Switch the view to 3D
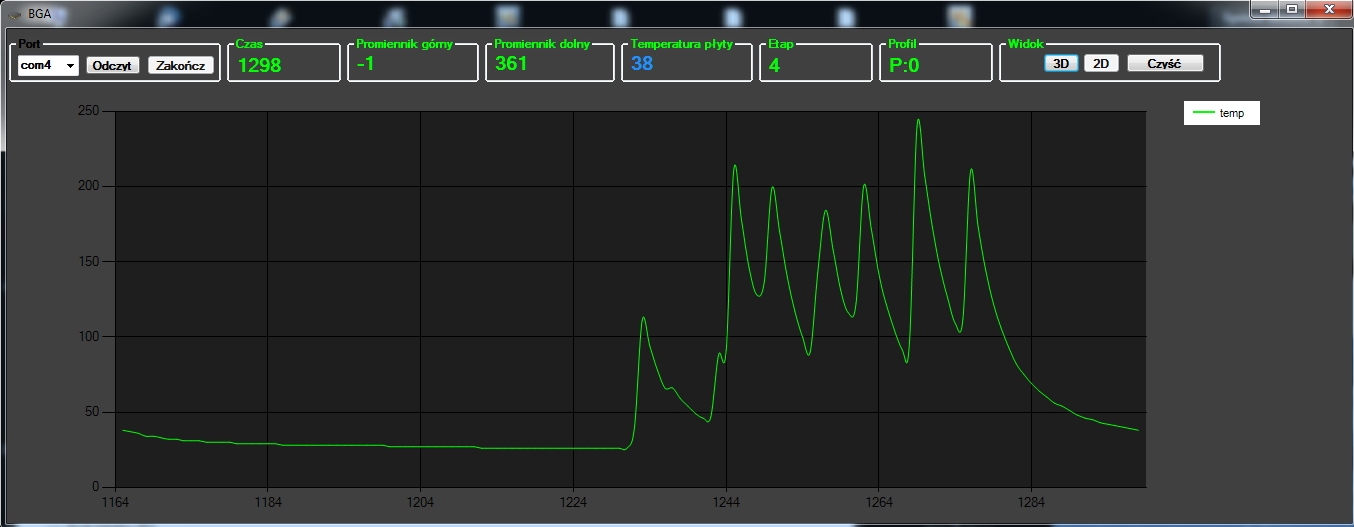1354x527 pixels. pyautogui.click(x=1062, y=63)
